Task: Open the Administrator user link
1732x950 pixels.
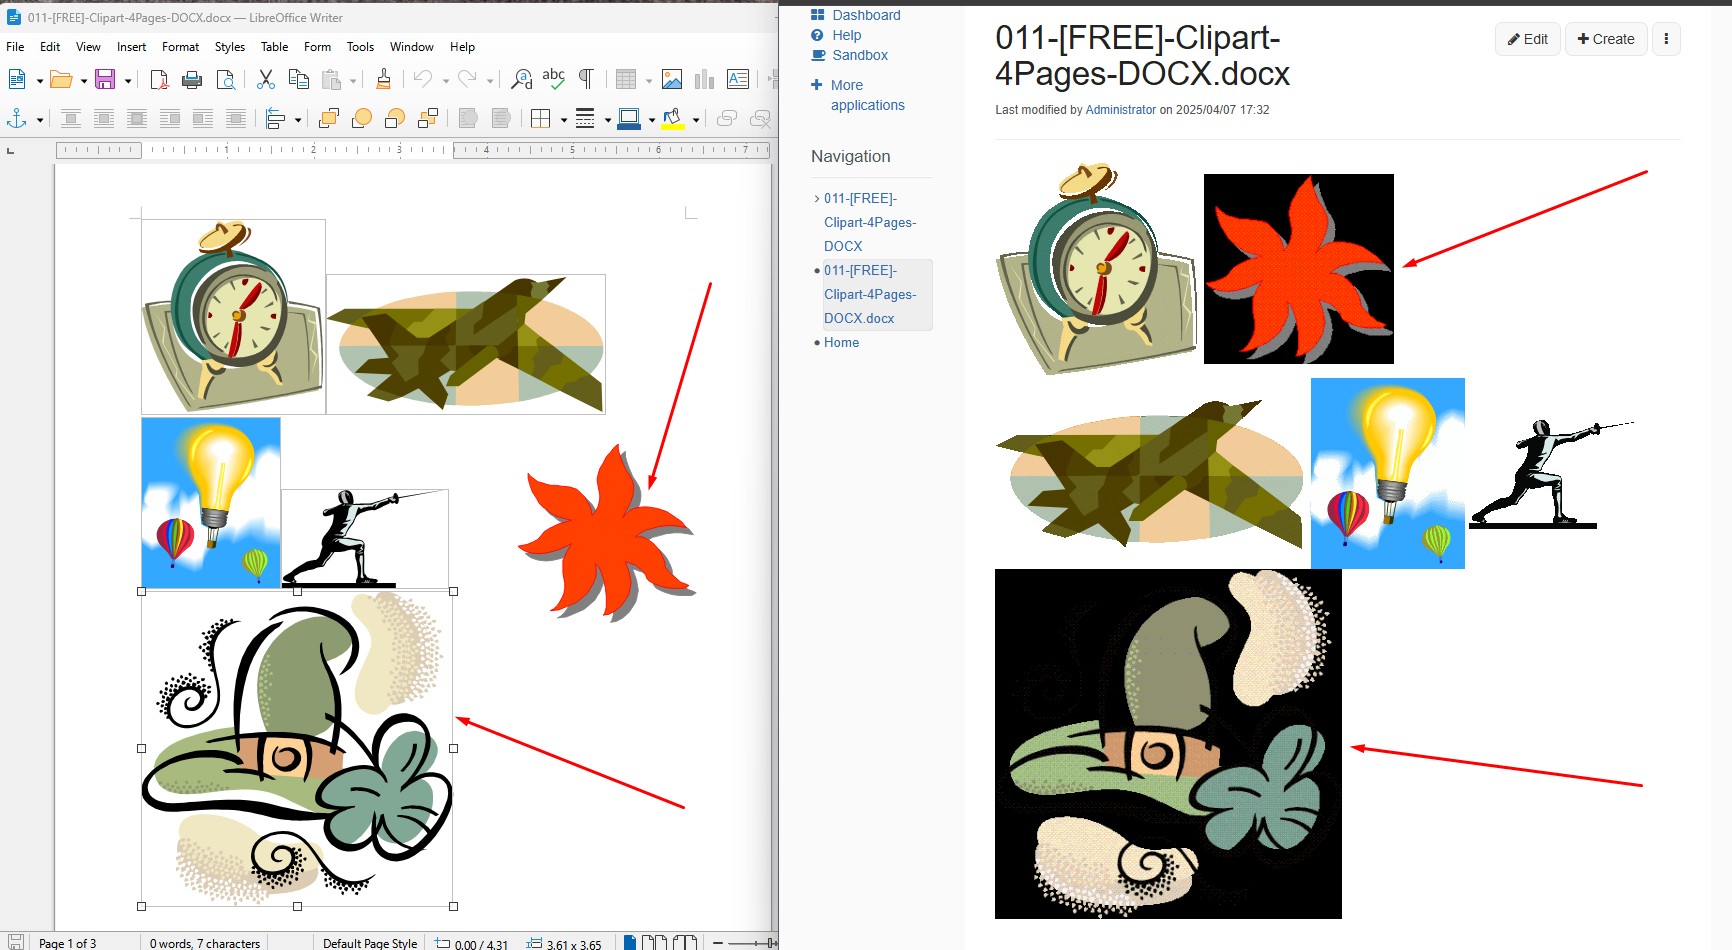Action: click(1120, 110)
